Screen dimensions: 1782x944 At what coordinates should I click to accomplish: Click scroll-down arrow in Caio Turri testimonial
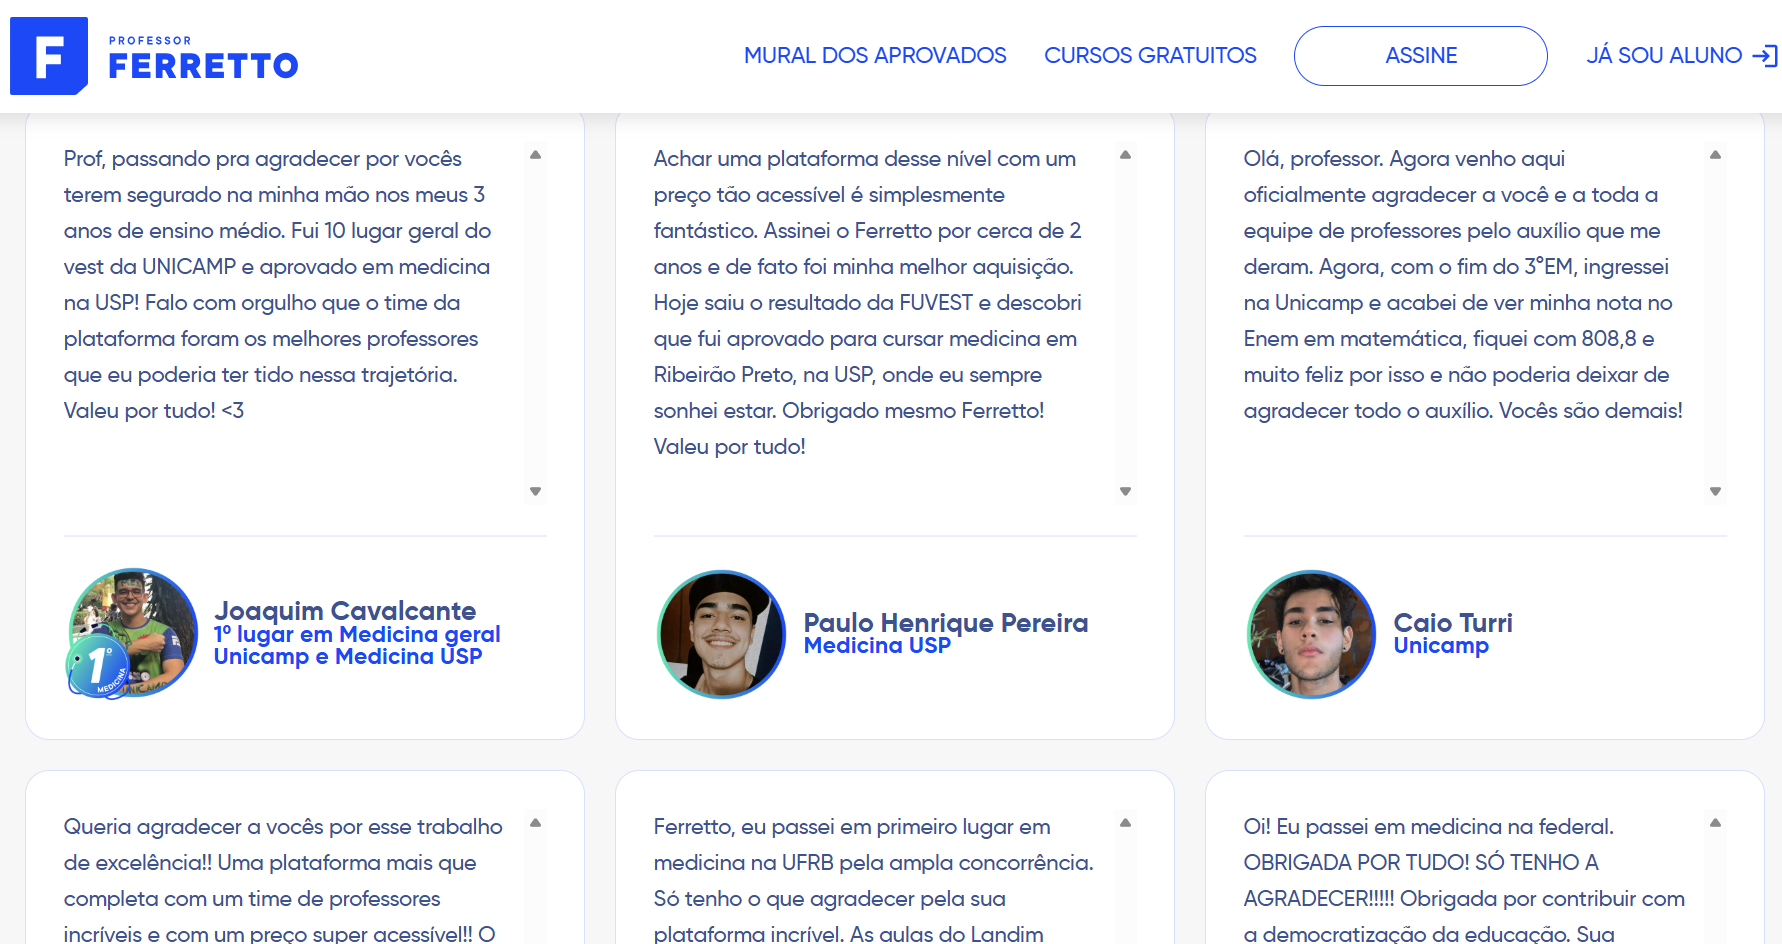pyautogui.click(x=1715, y=491)
